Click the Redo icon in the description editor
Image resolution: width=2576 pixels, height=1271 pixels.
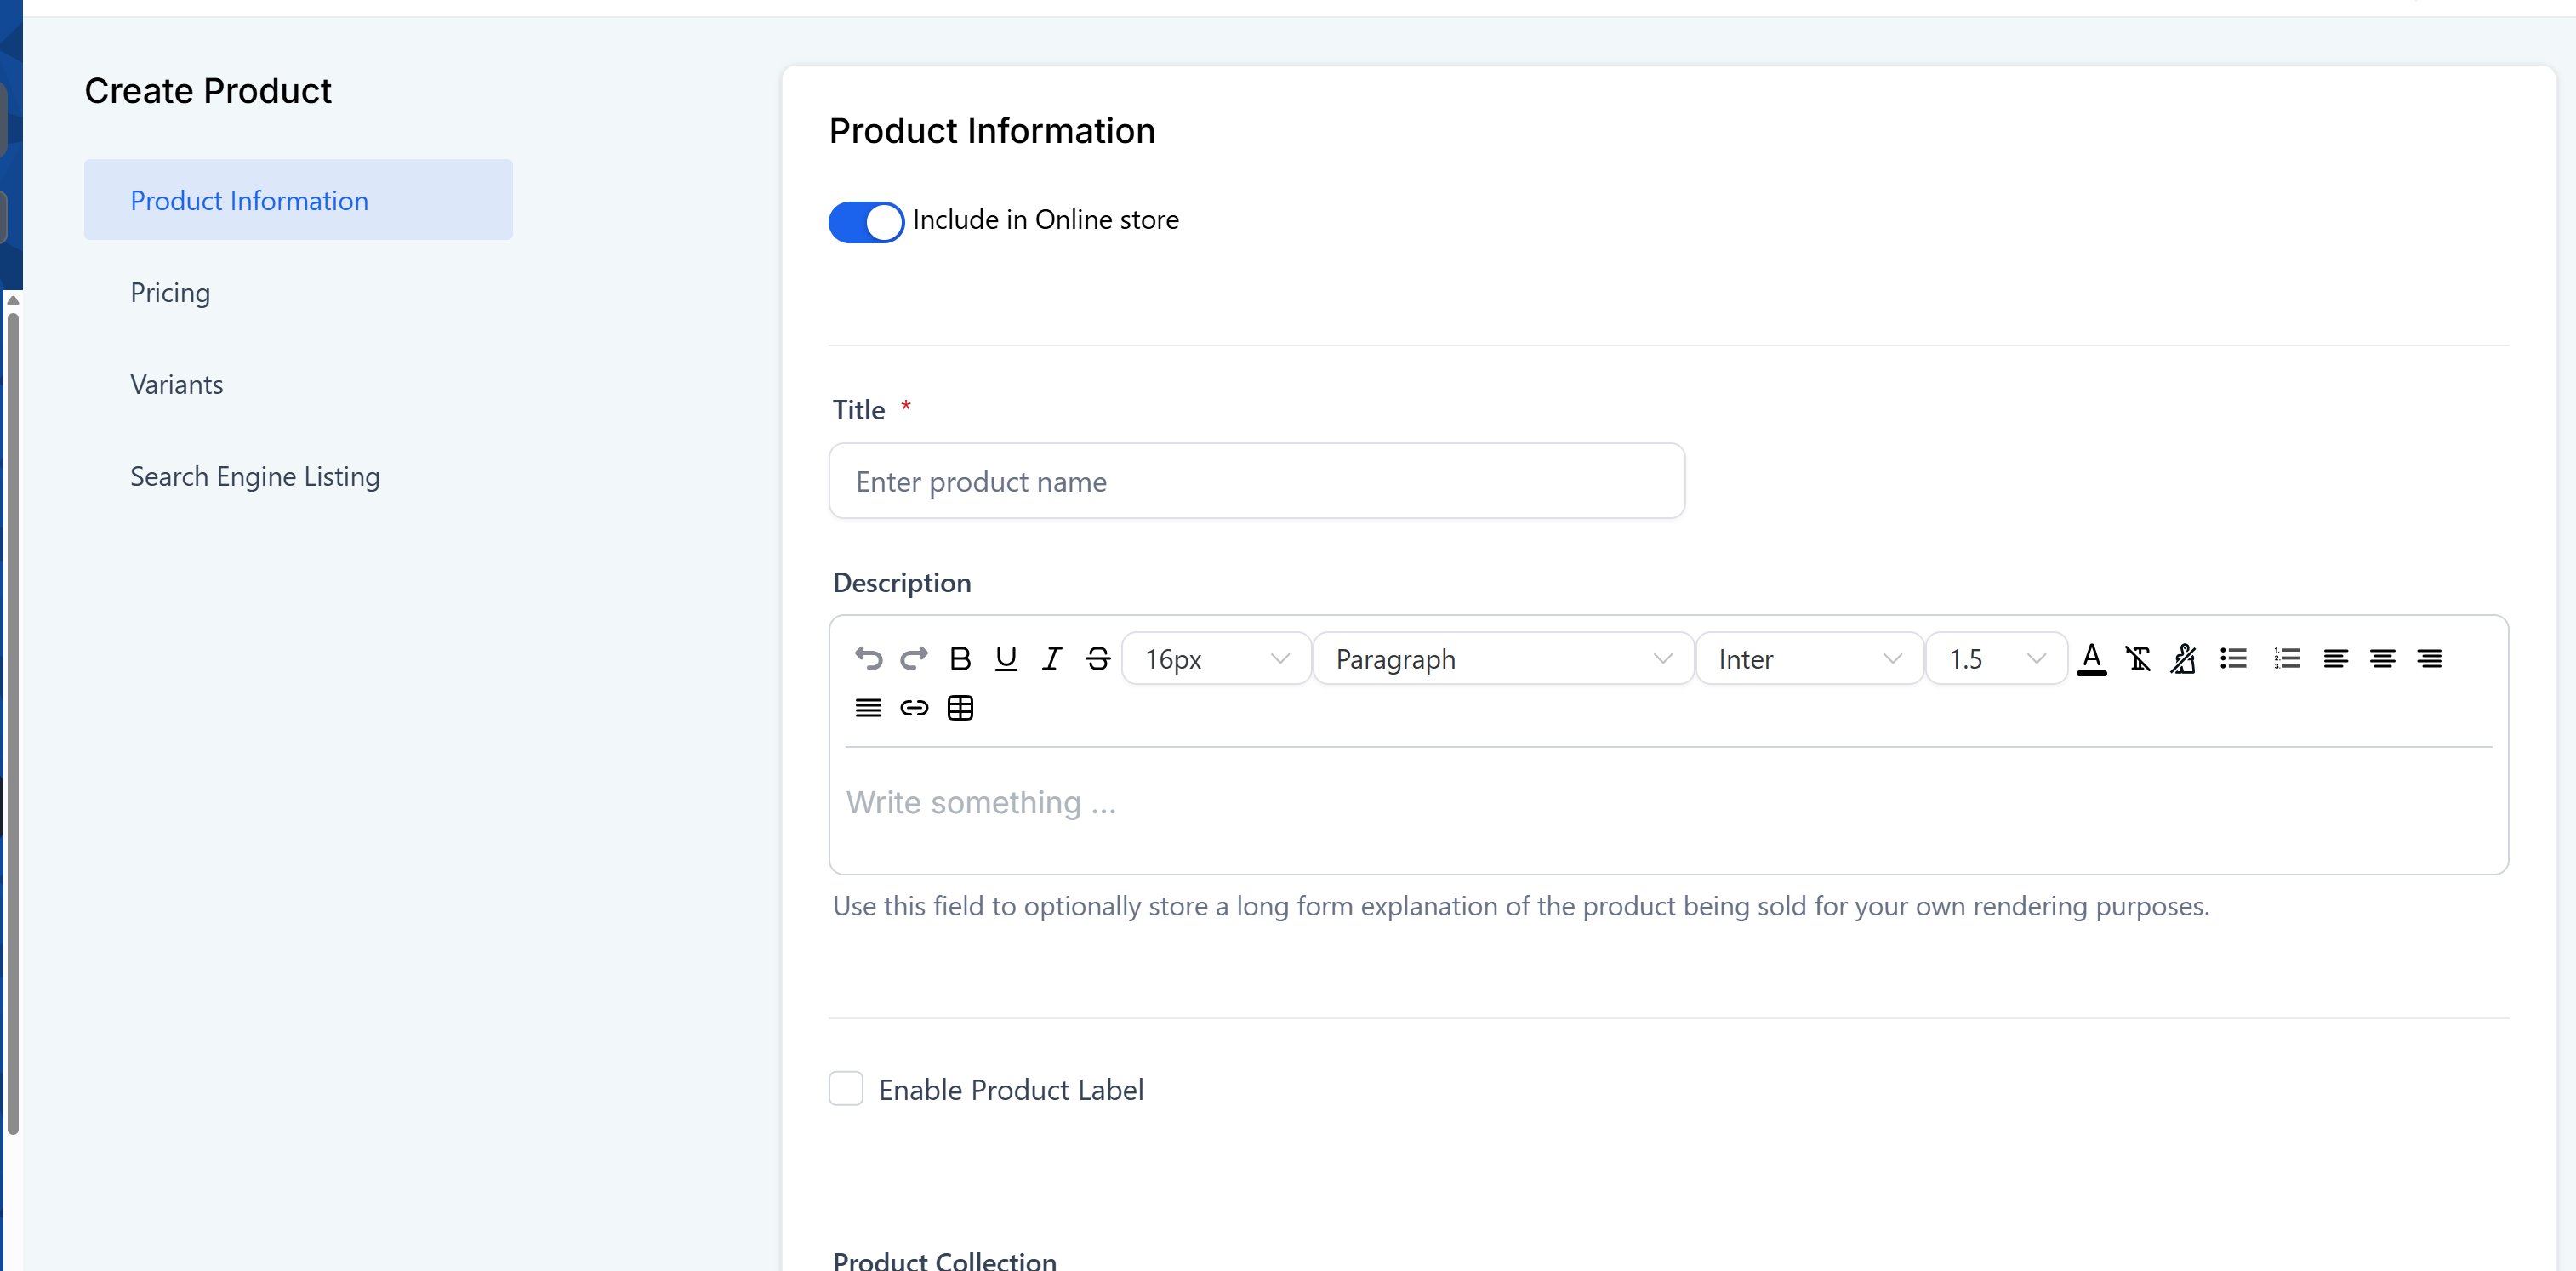[x=913, y=658]
